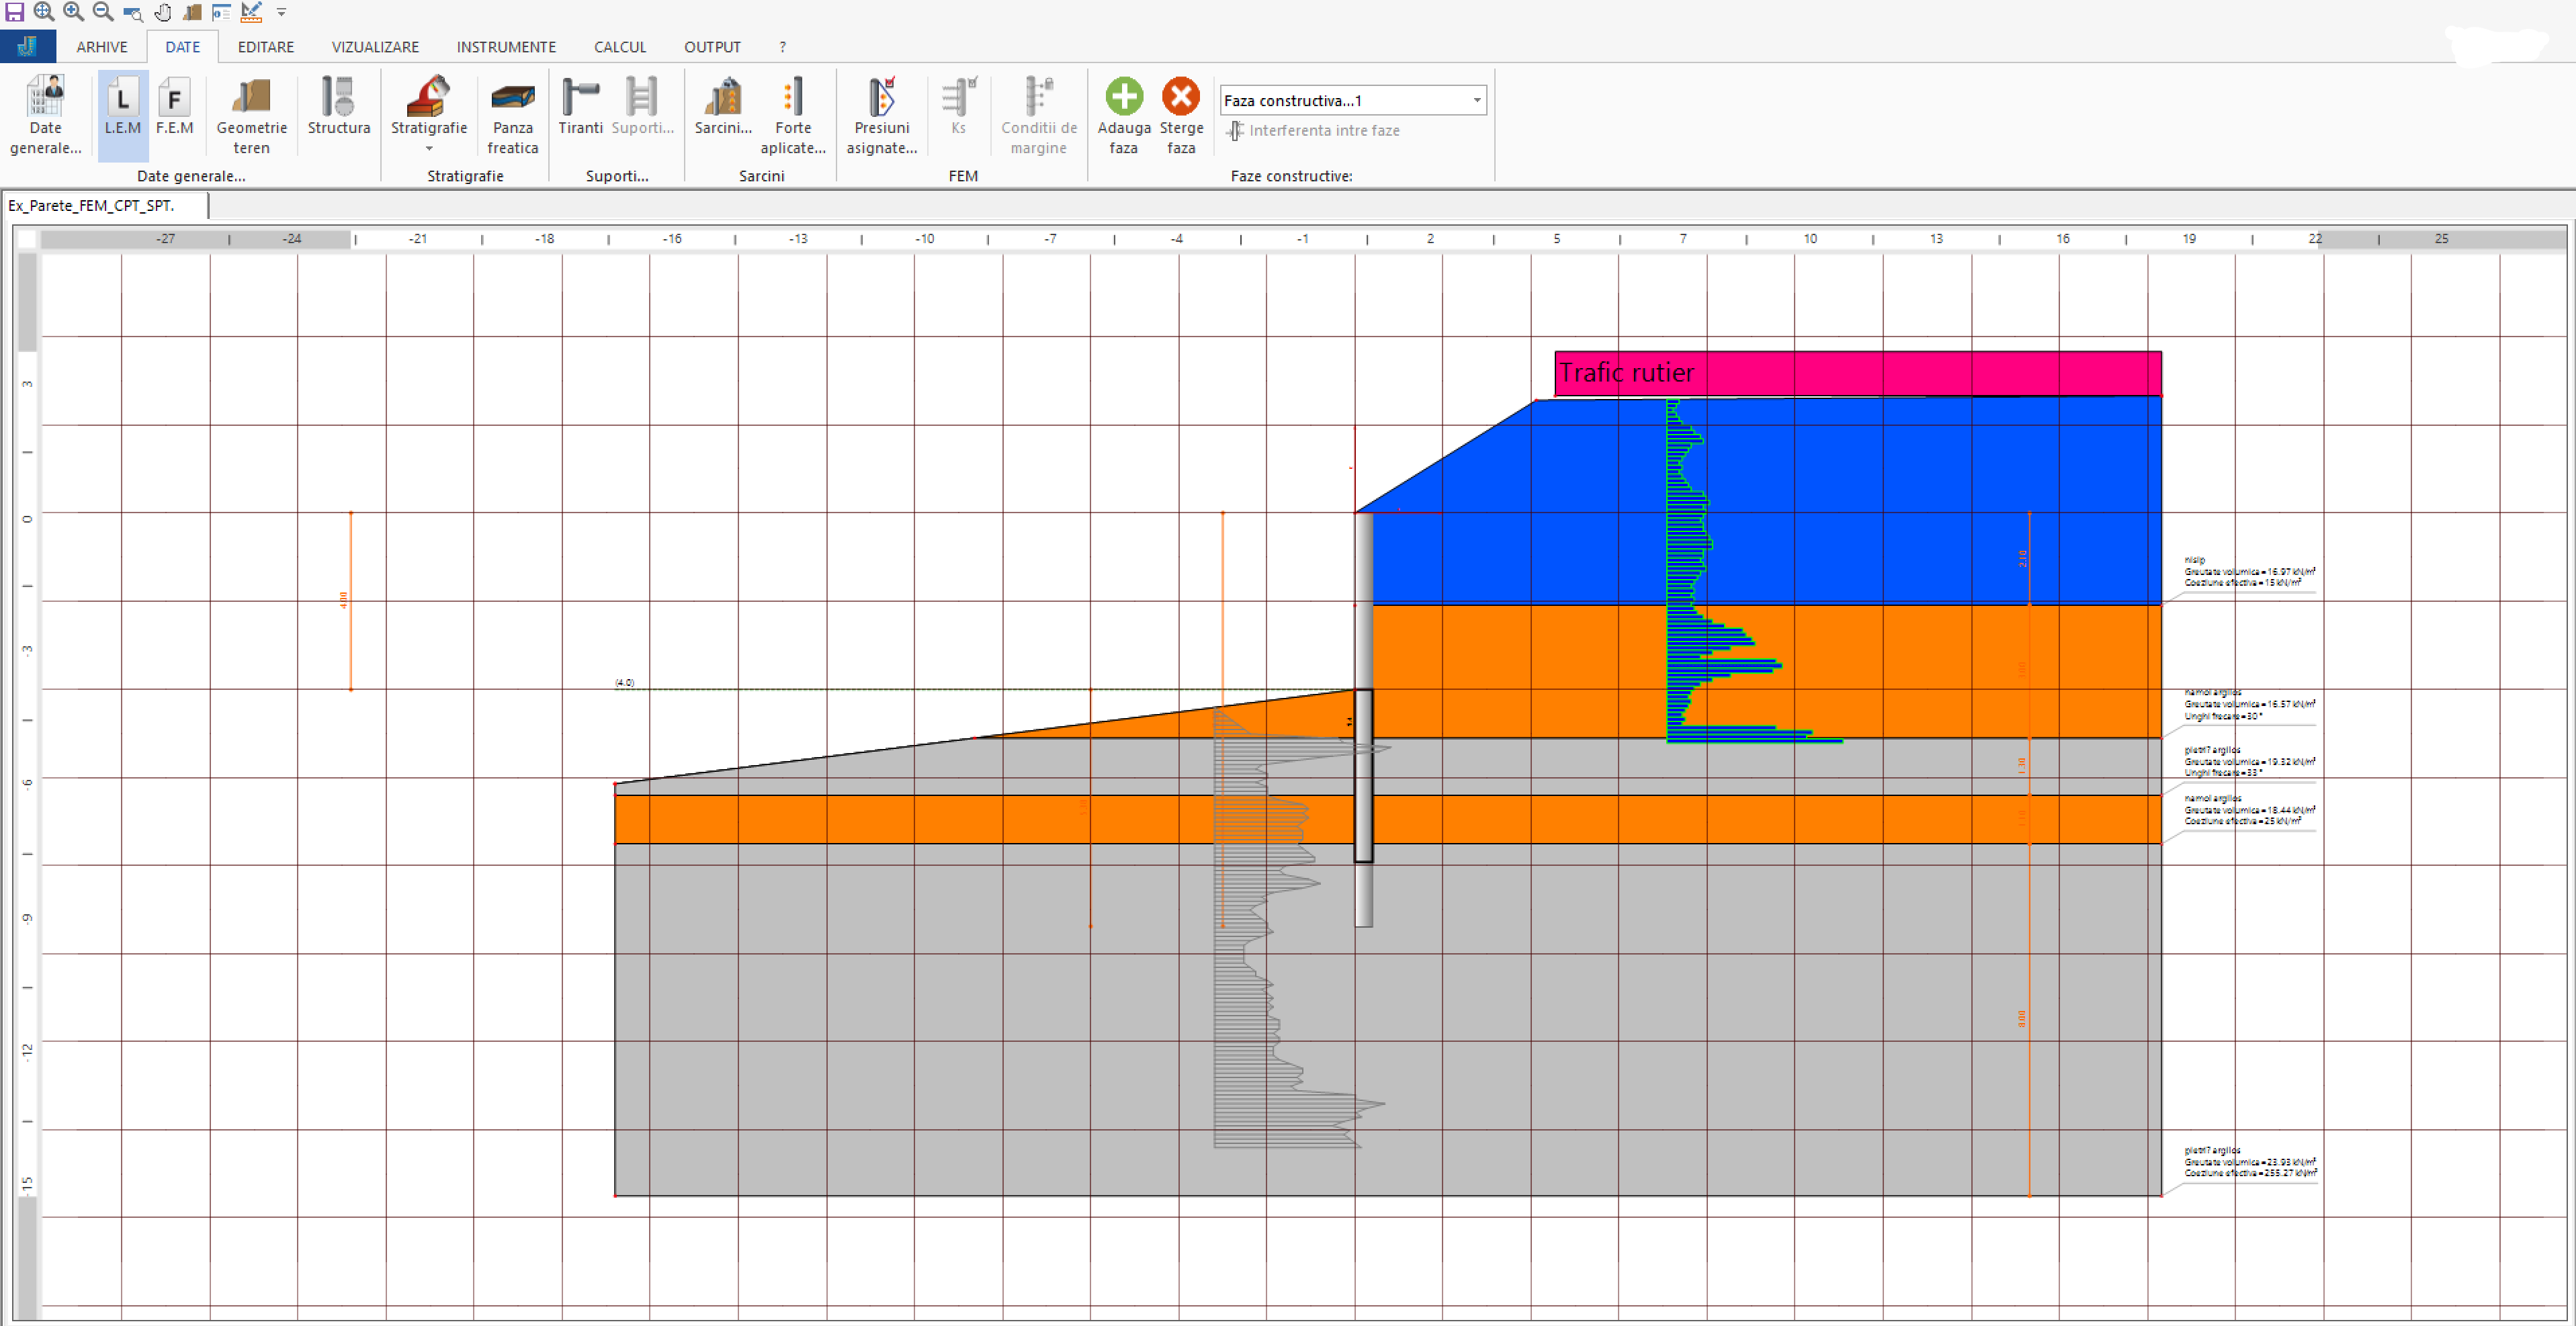Viewport: 2576px width, 1326px height.
Task: Select the Pan hand tool
Action: point(162,12)
